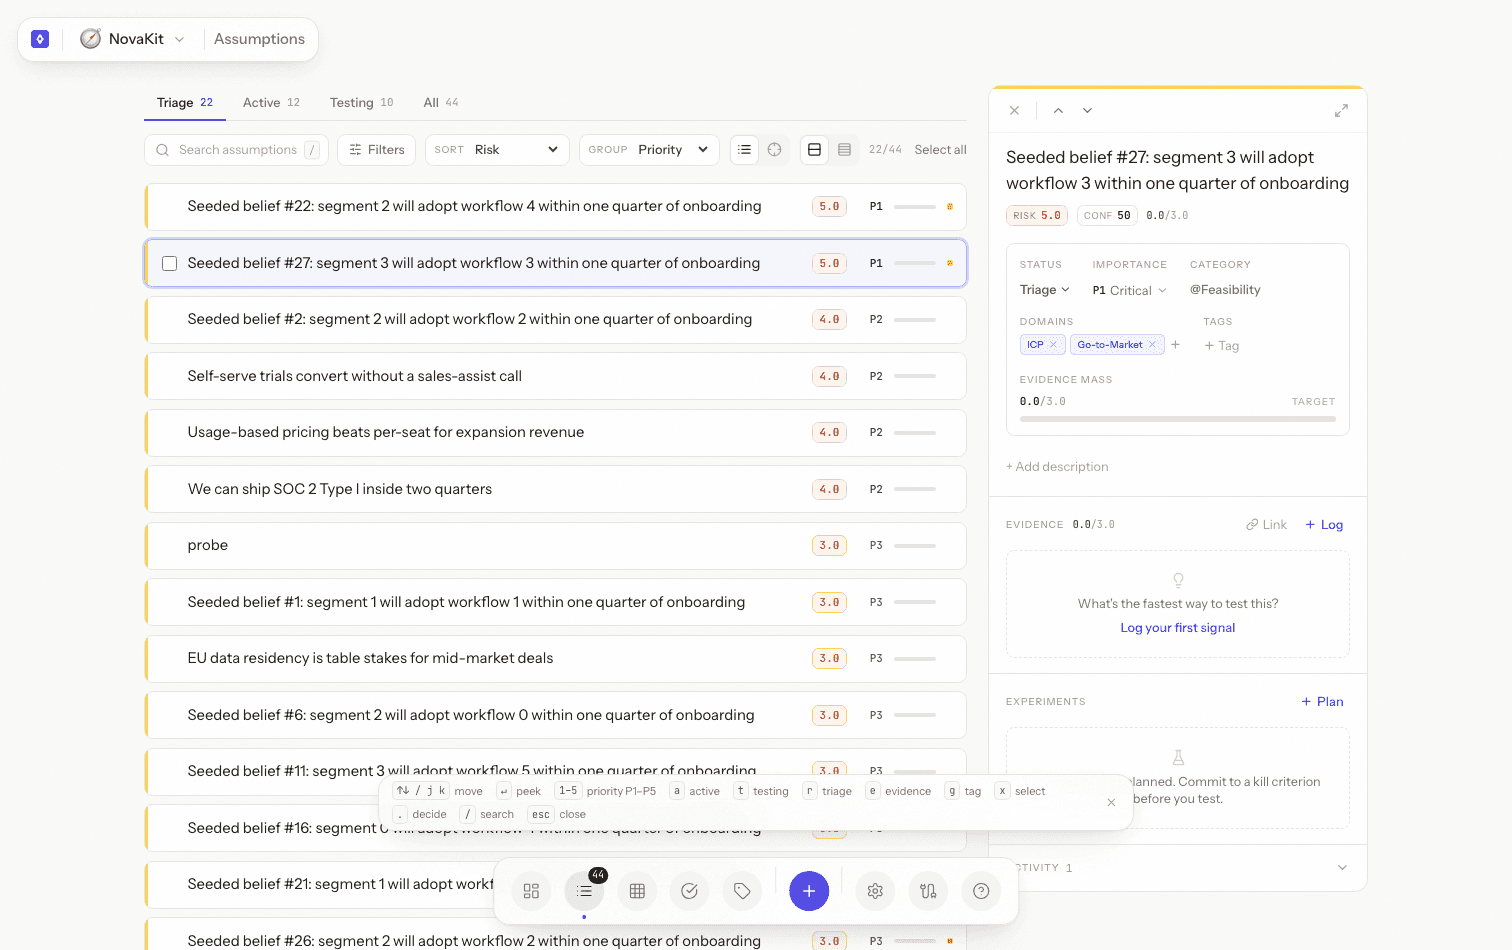1512x950 pixels.
Task: Focus the Search assumptions field
Action: coord(237,150)
